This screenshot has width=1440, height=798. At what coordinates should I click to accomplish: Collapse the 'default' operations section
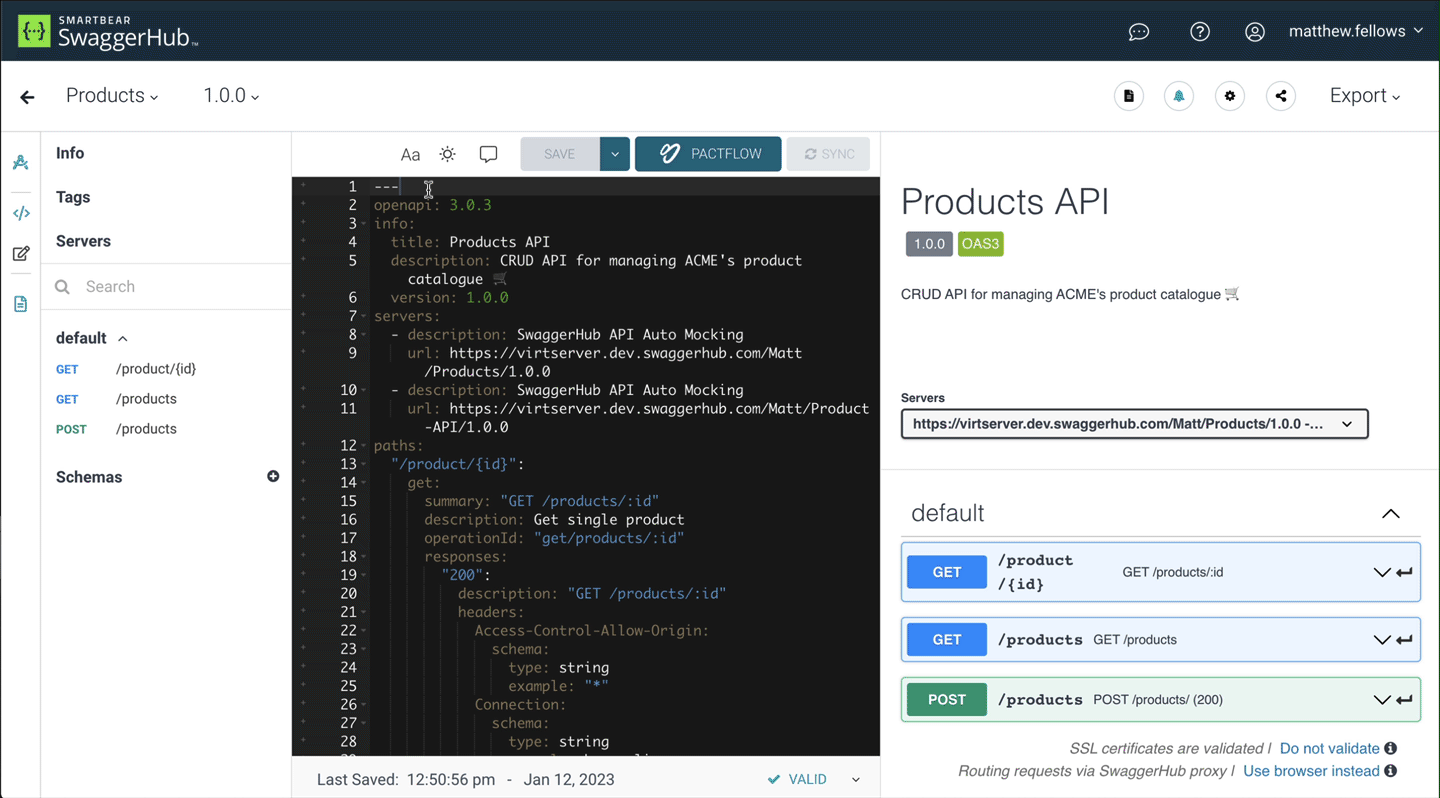pos(1390,513)
